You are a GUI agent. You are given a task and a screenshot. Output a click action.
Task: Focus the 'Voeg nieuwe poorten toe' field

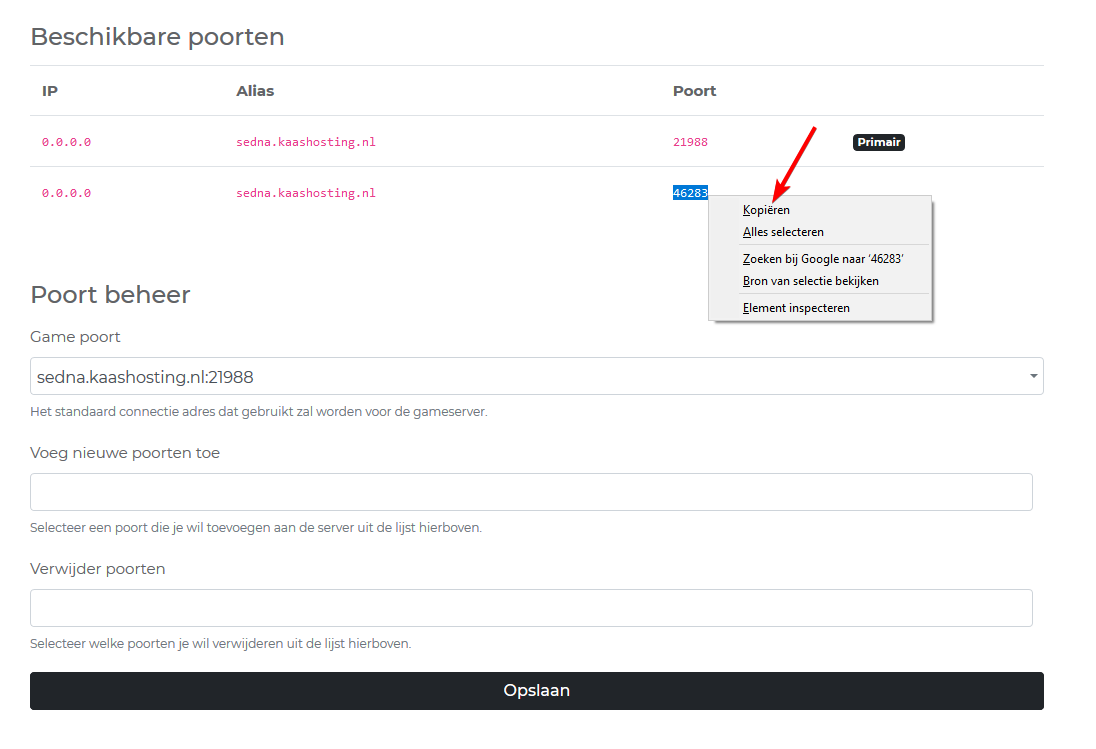coord(530,492)
